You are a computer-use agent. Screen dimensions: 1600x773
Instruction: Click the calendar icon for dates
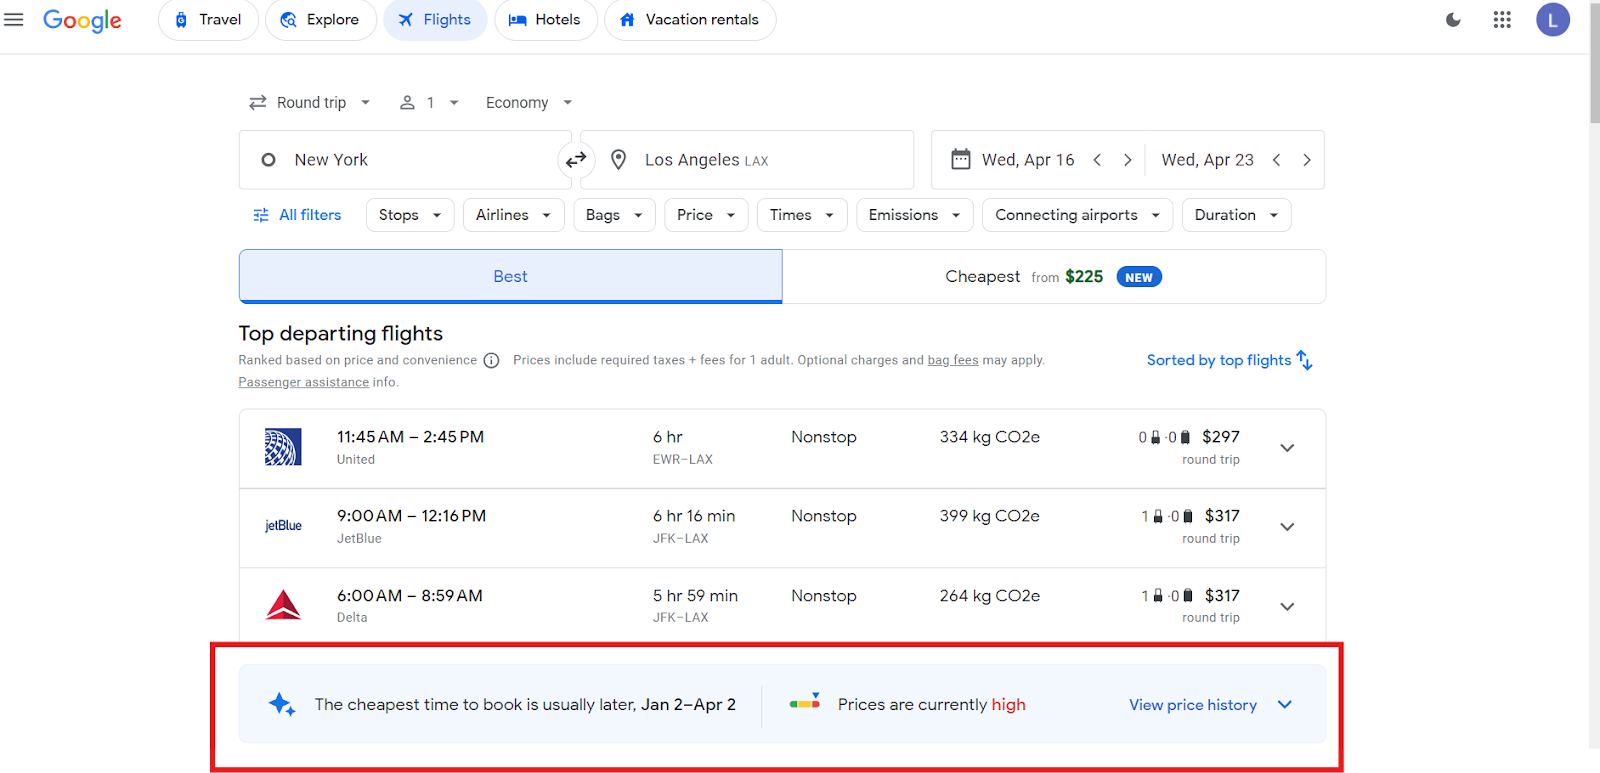(x=961, y=159)
